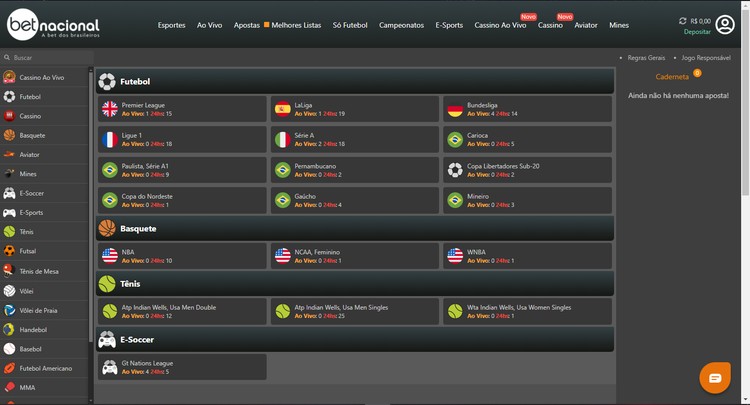Screen dimensions: 750x405
Task: Open Esportes in the top menu
Action: coord(171,25)
